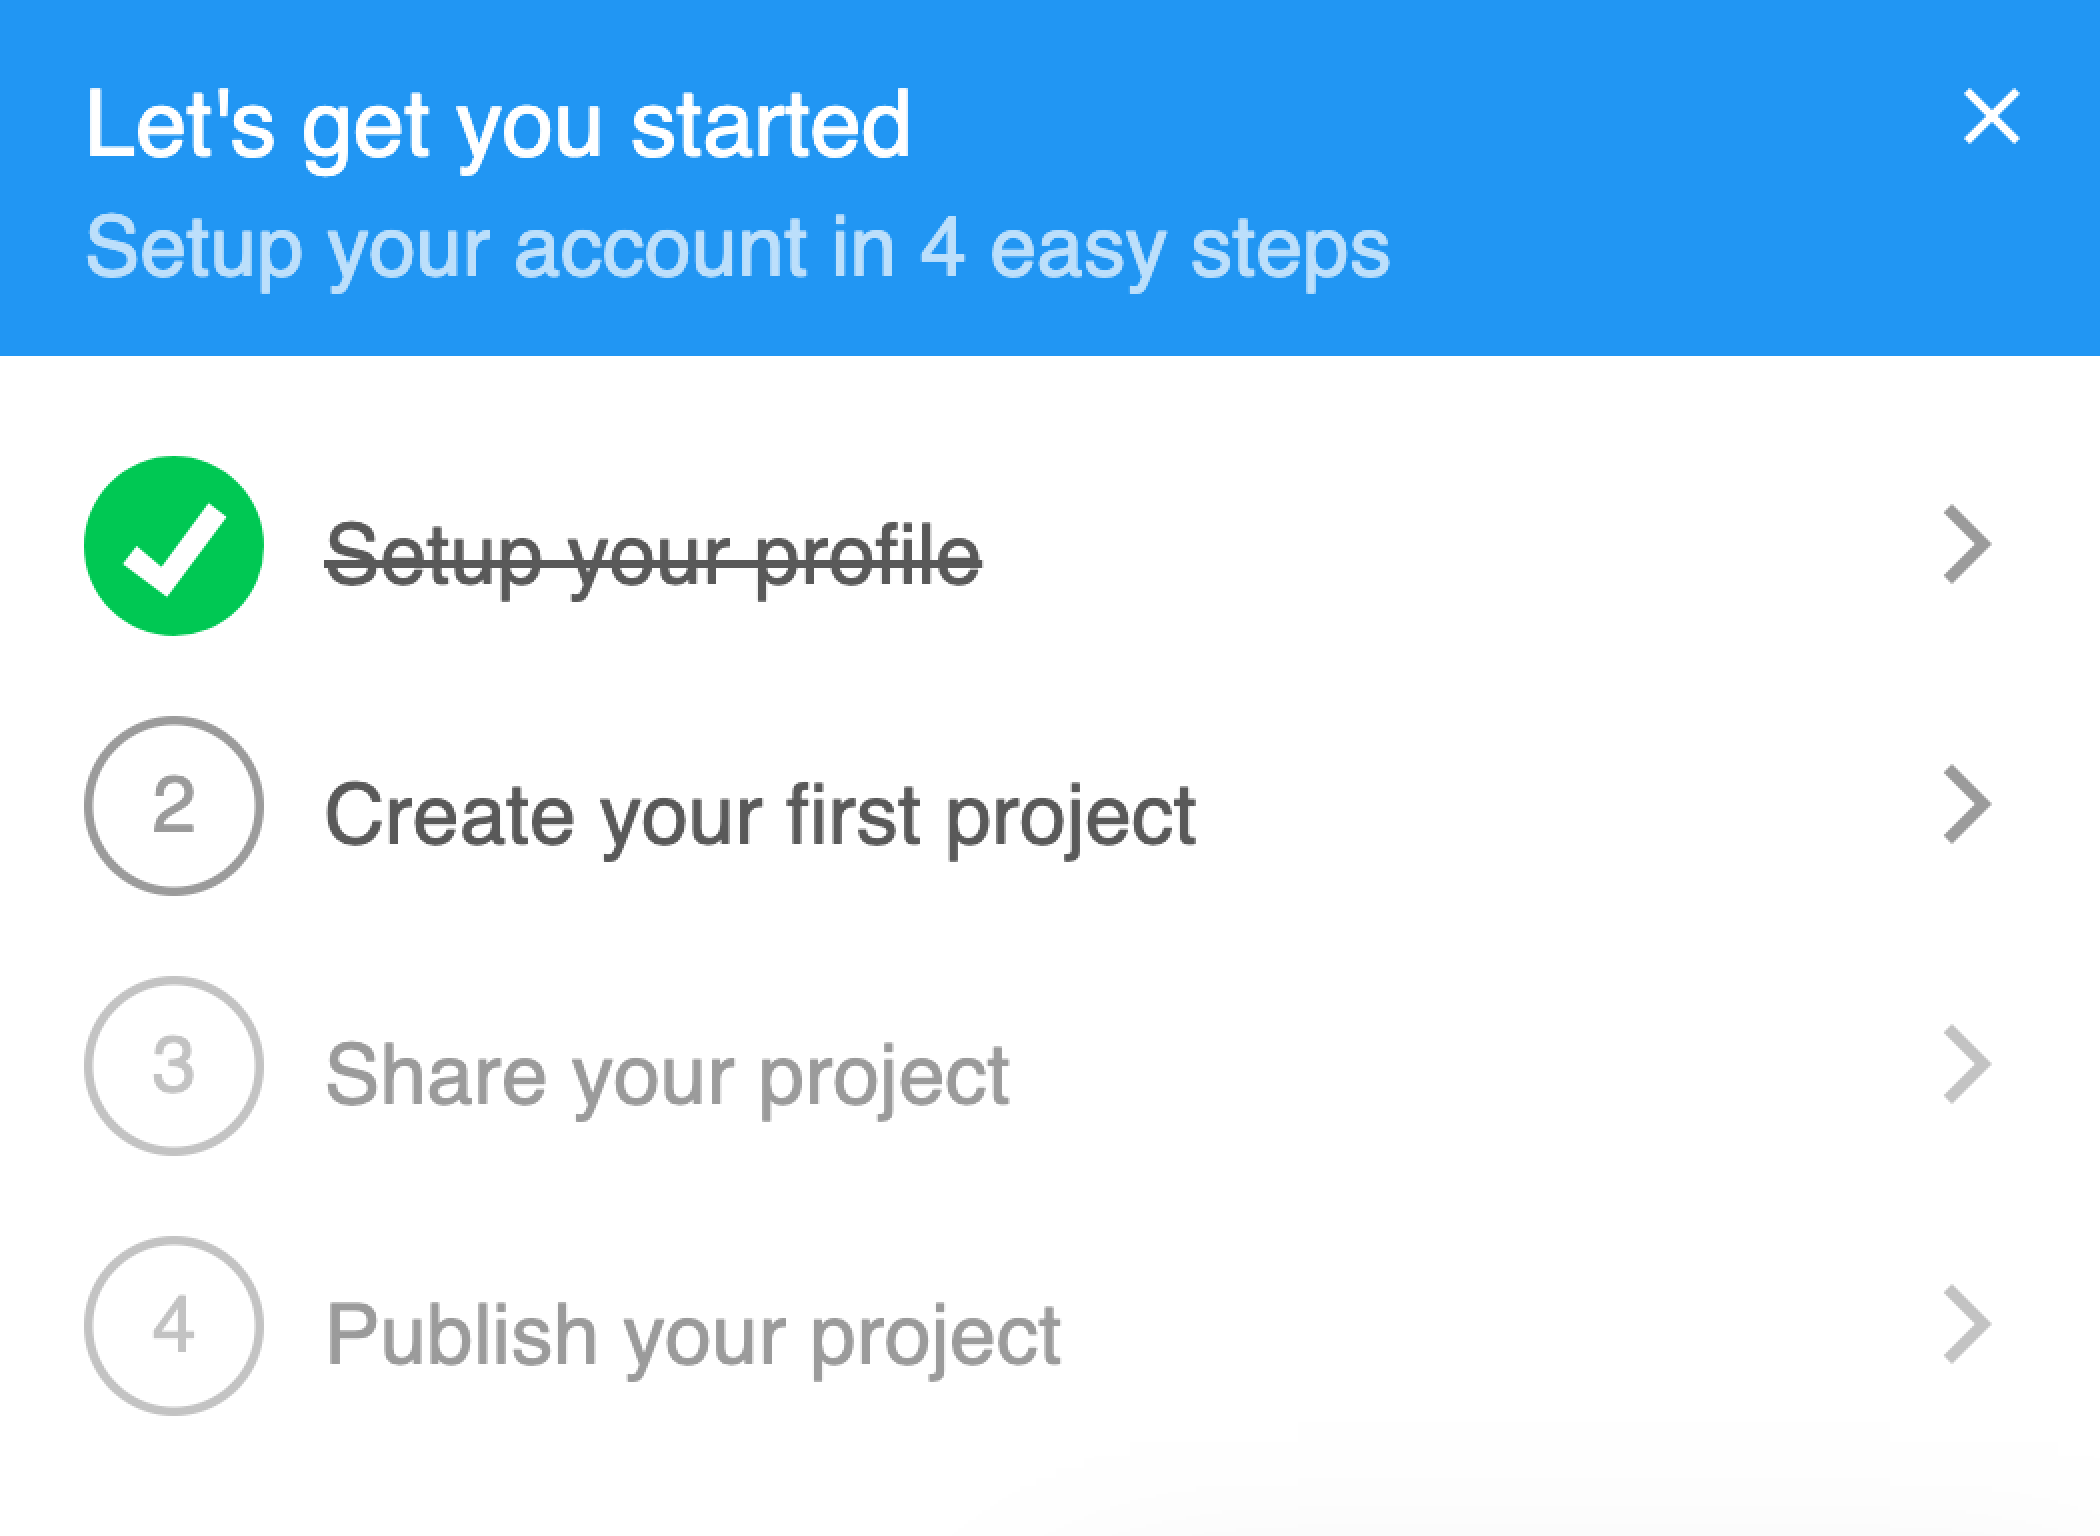Click the green completed checkmark circle

point(174,546)
